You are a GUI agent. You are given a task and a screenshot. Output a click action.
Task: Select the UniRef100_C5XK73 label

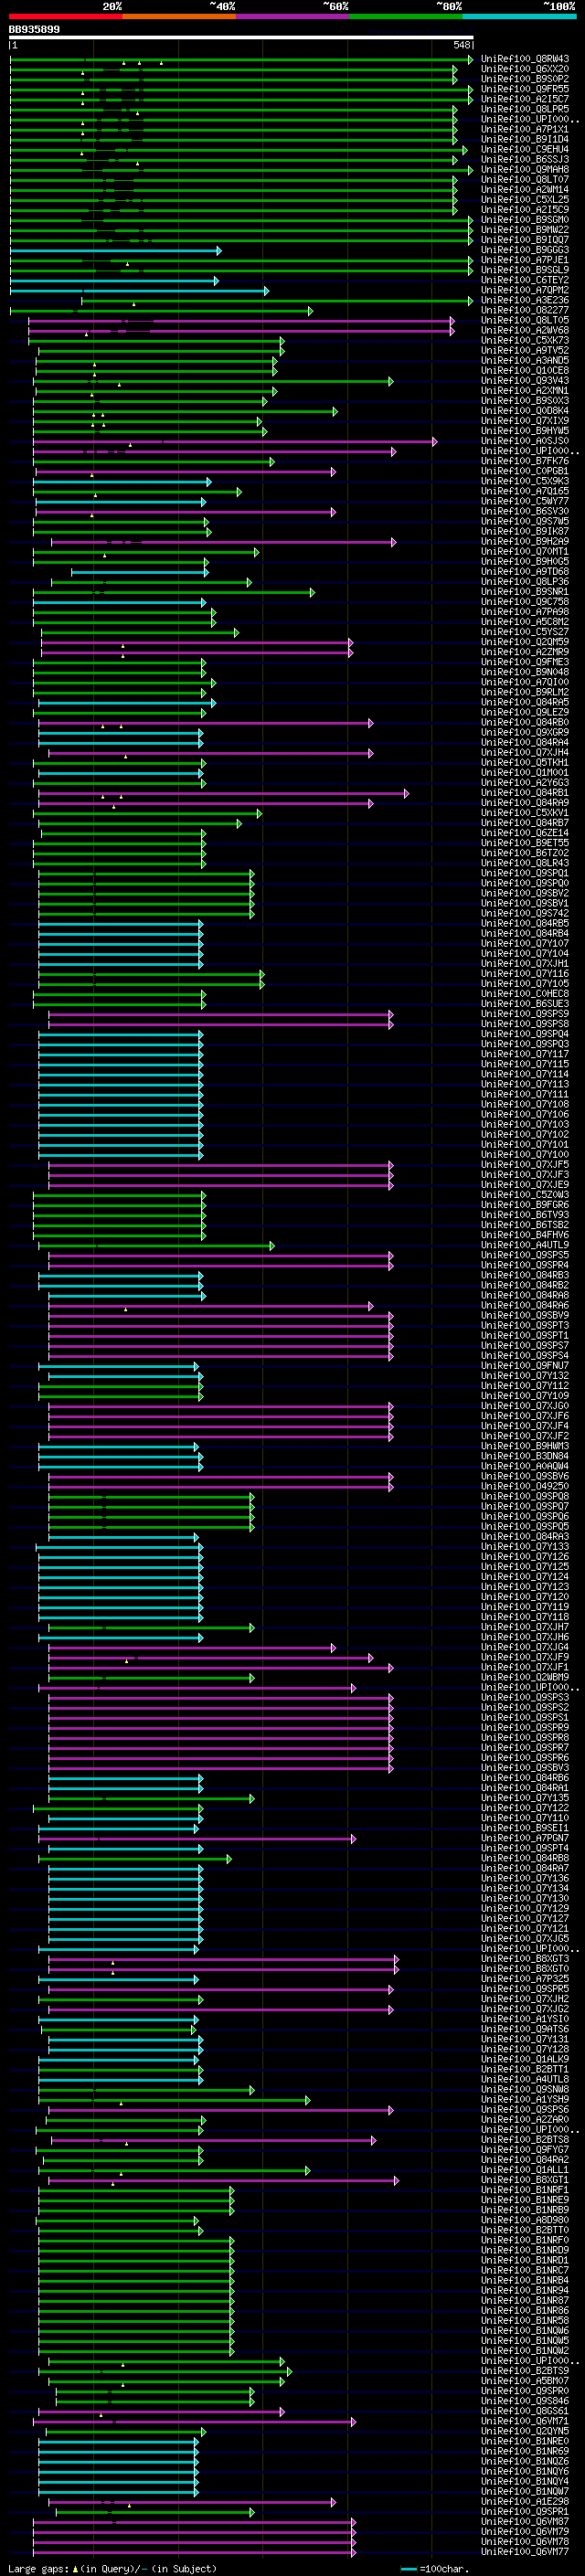coord(525,340)
